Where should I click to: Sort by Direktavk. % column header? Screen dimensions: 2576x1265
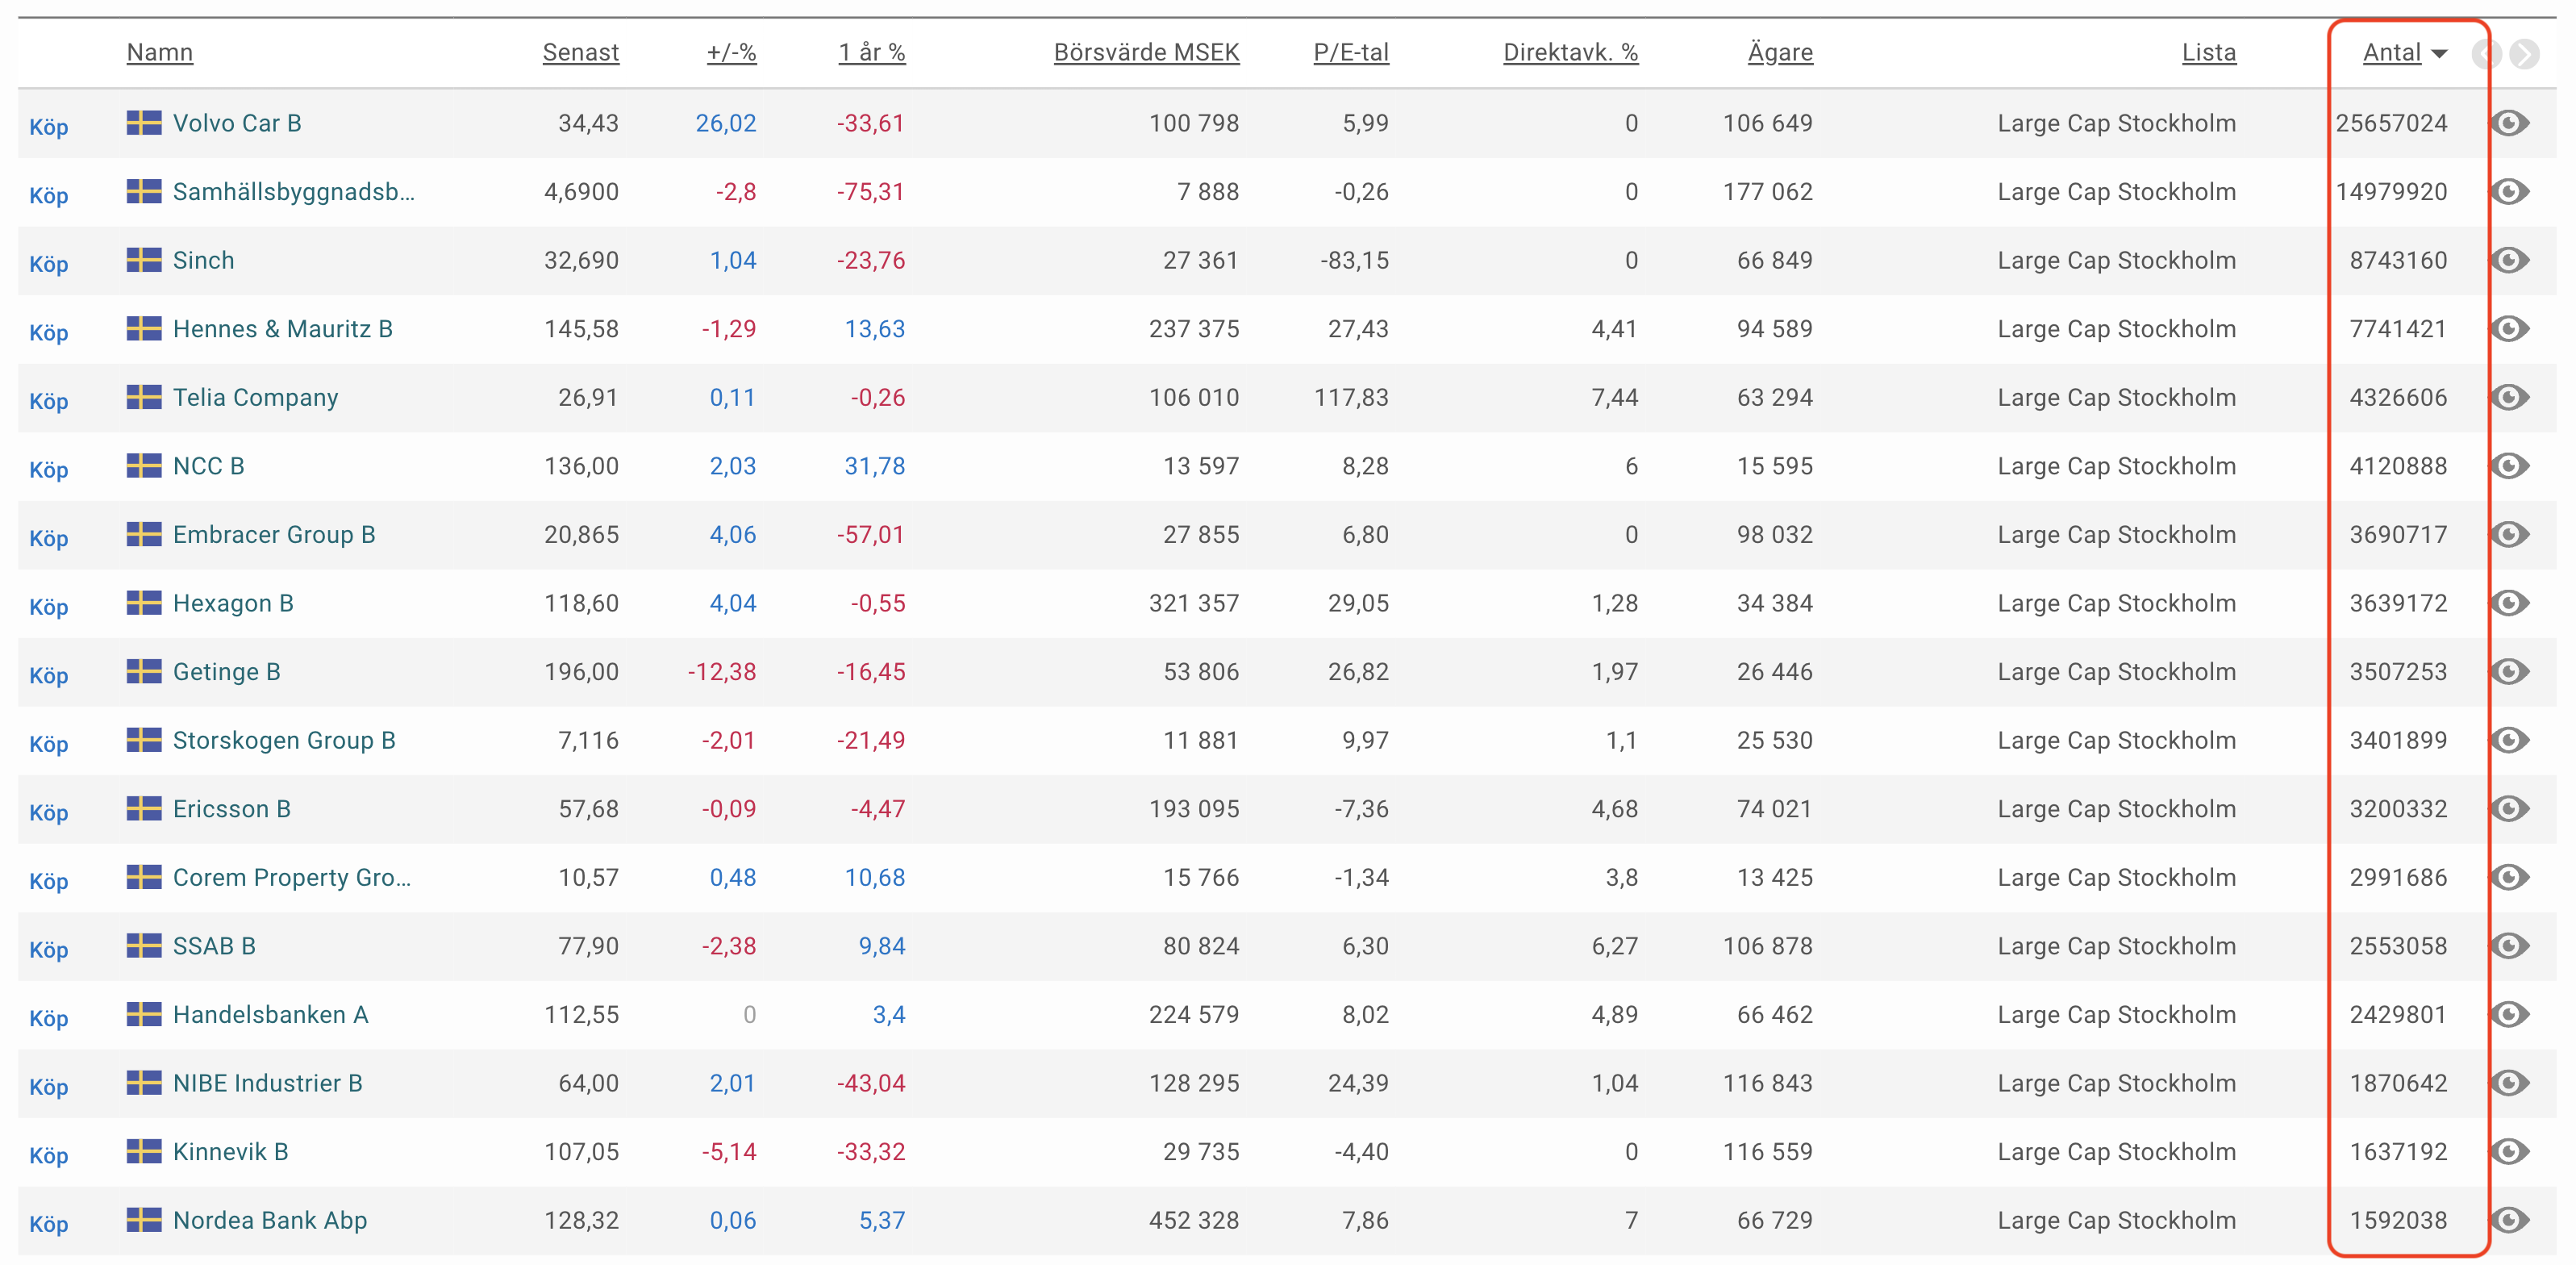(1570, 53)
